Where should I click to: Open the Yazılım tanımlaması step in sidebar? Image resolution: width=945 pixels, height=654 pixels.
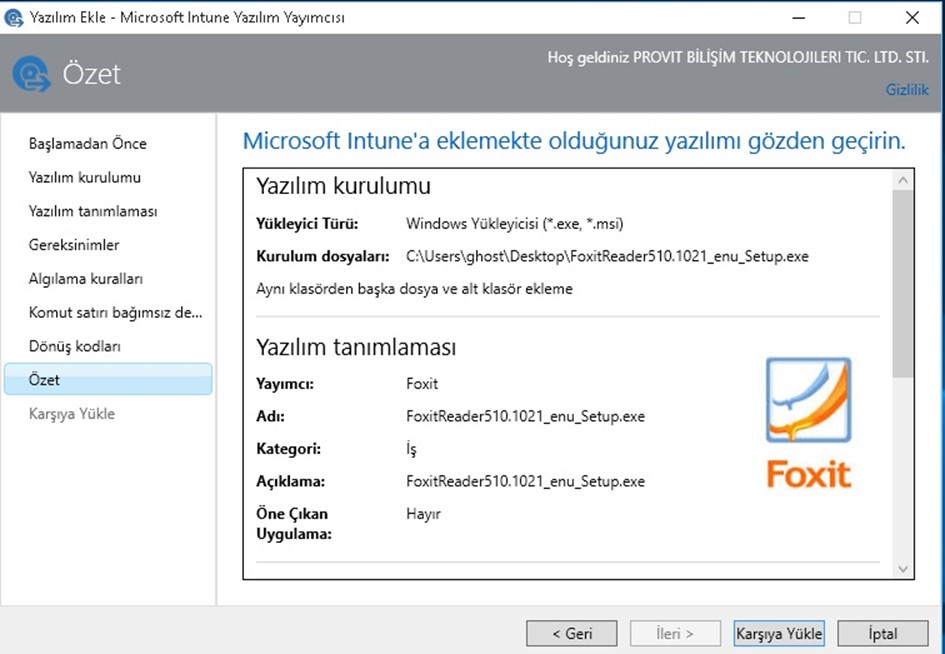[x=93, y=211]
